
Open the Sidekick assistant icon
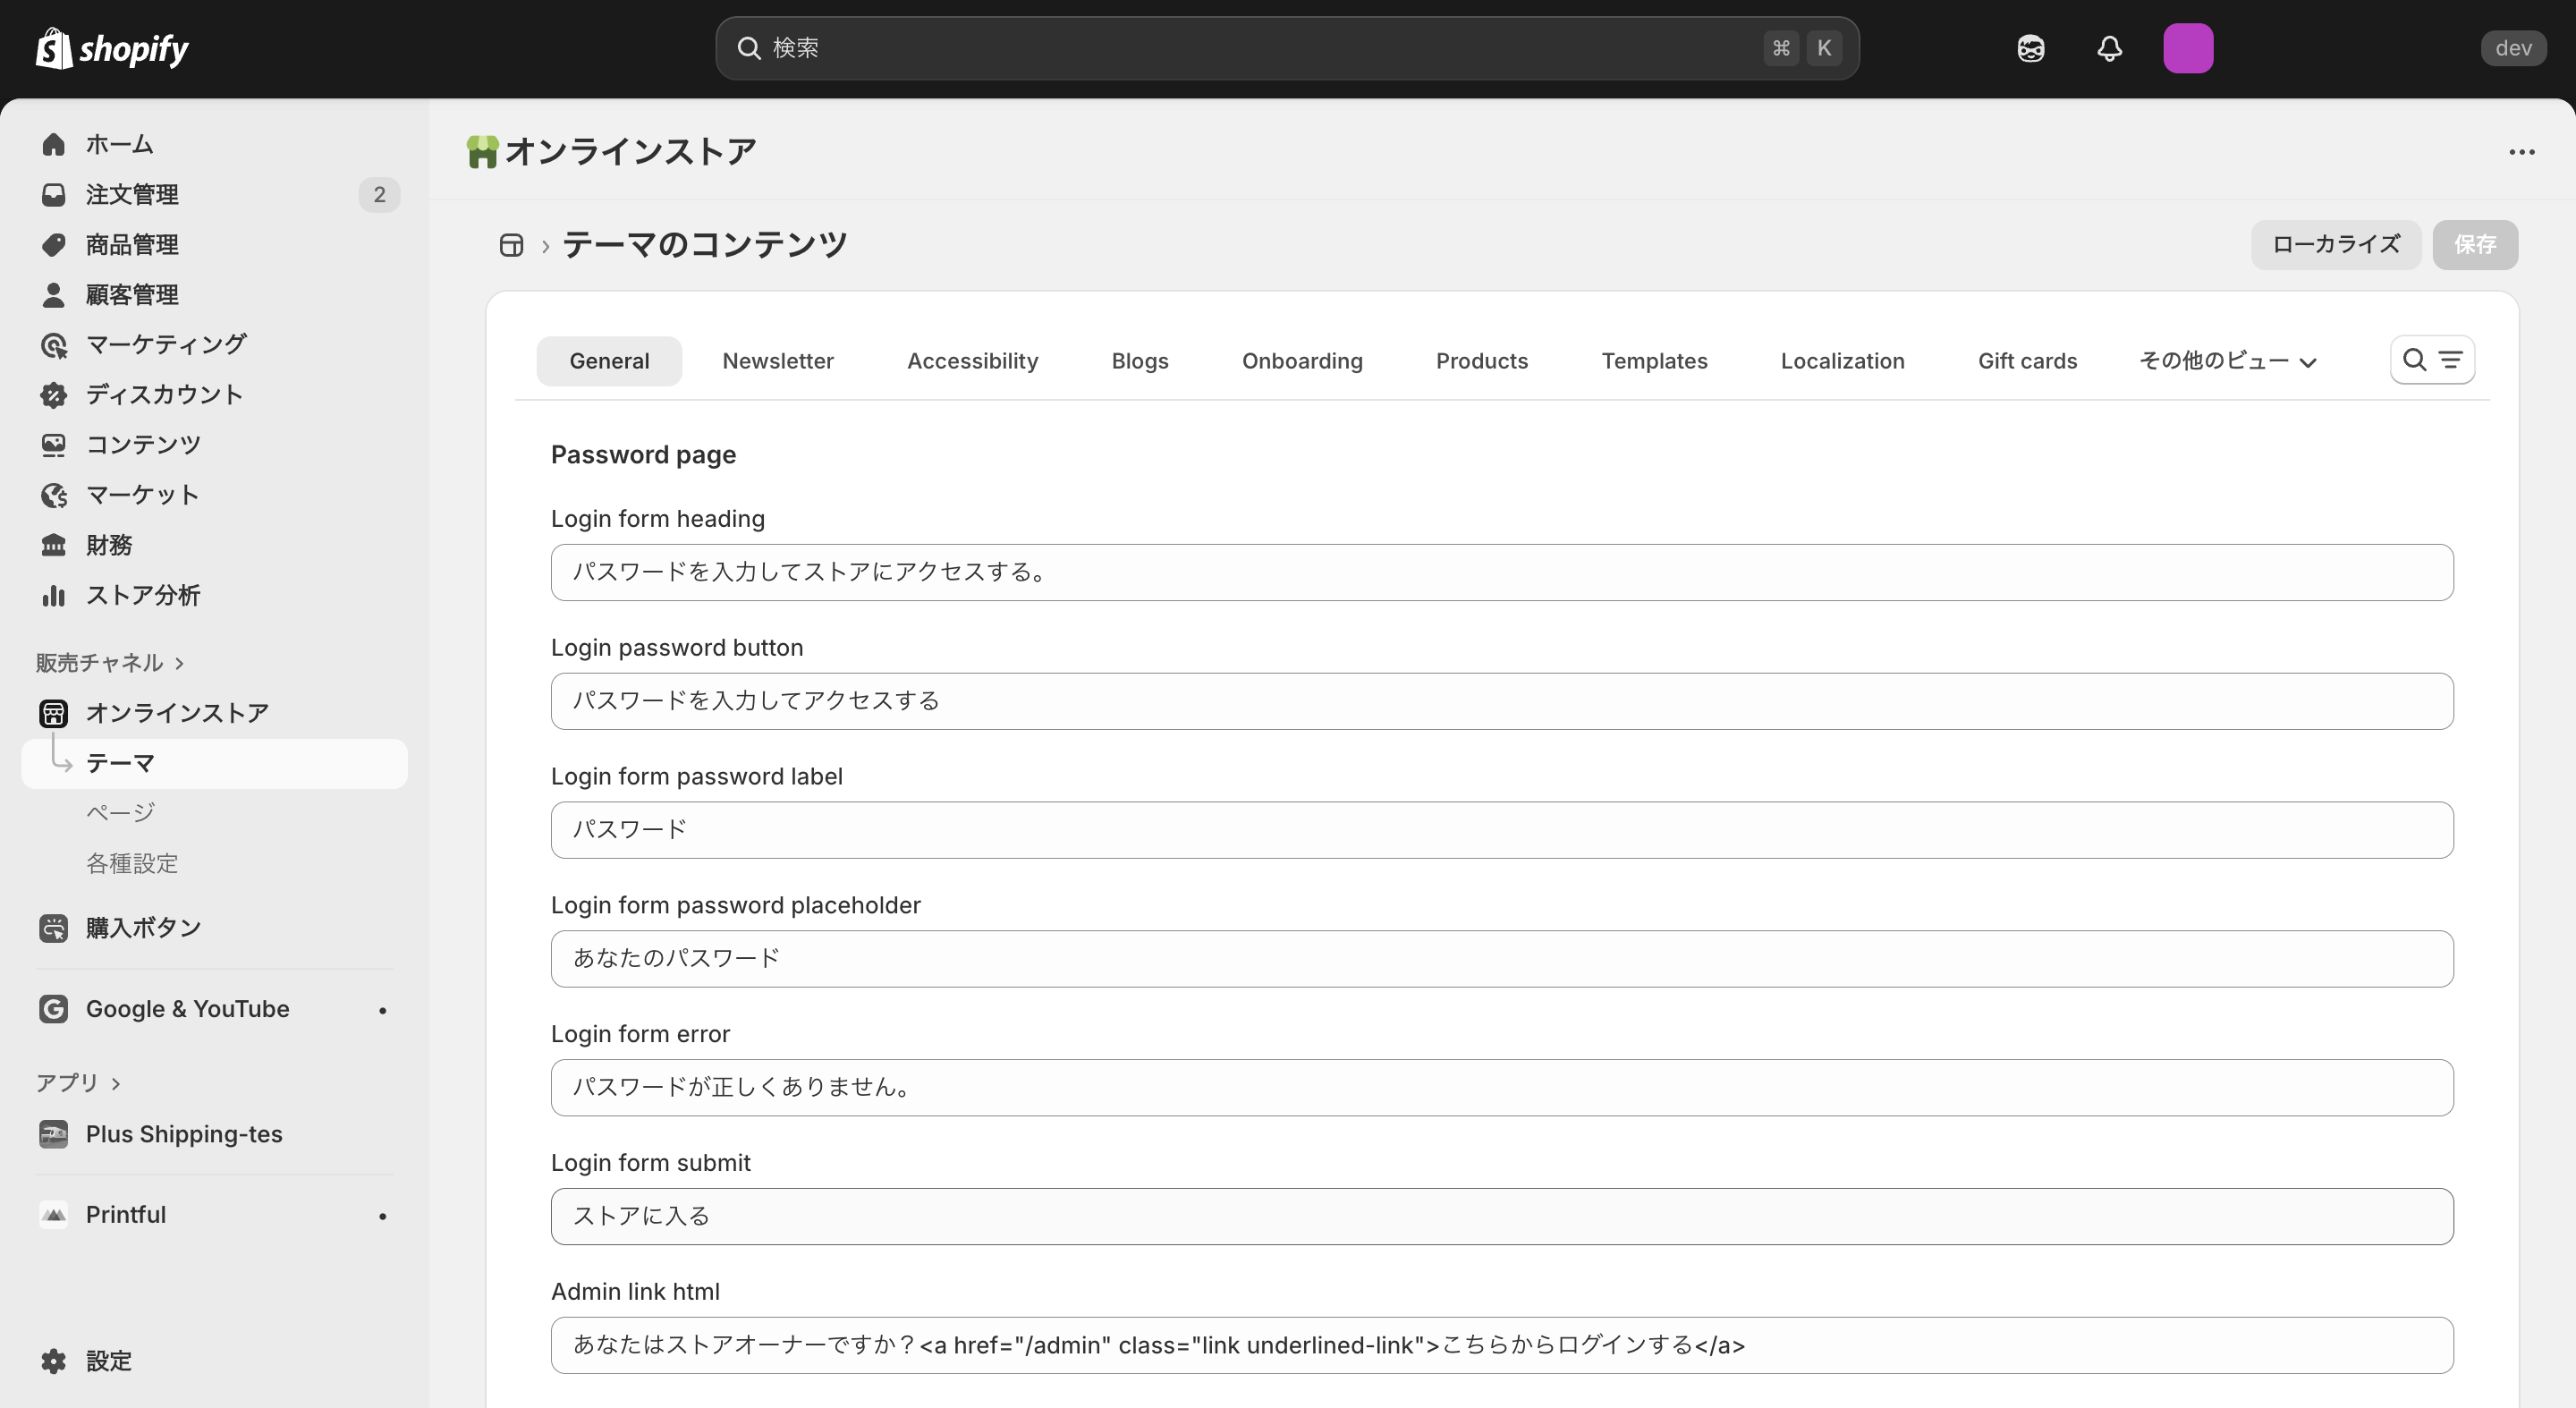click(x=2030, y=48)
